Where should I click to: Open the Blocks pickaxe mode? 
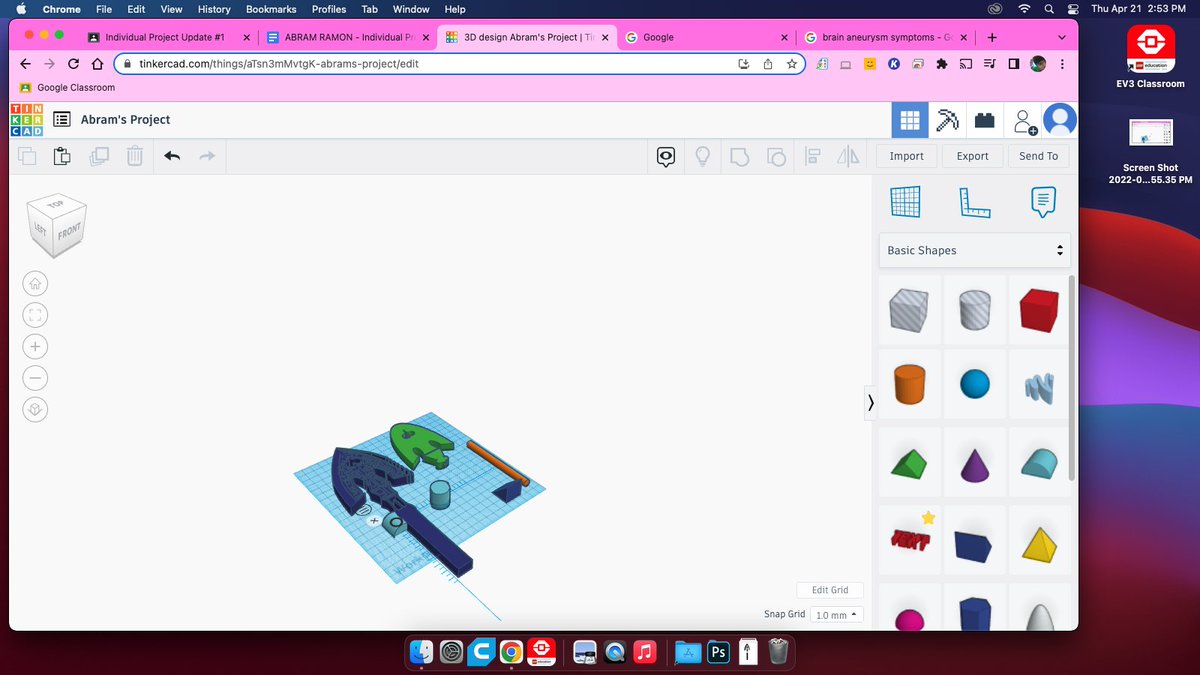947,120
